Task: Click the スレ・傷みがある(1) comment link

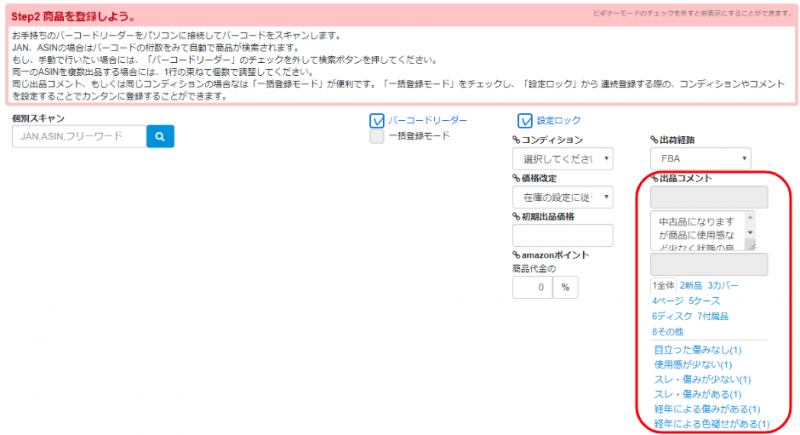Action: (x=697, y=394)
